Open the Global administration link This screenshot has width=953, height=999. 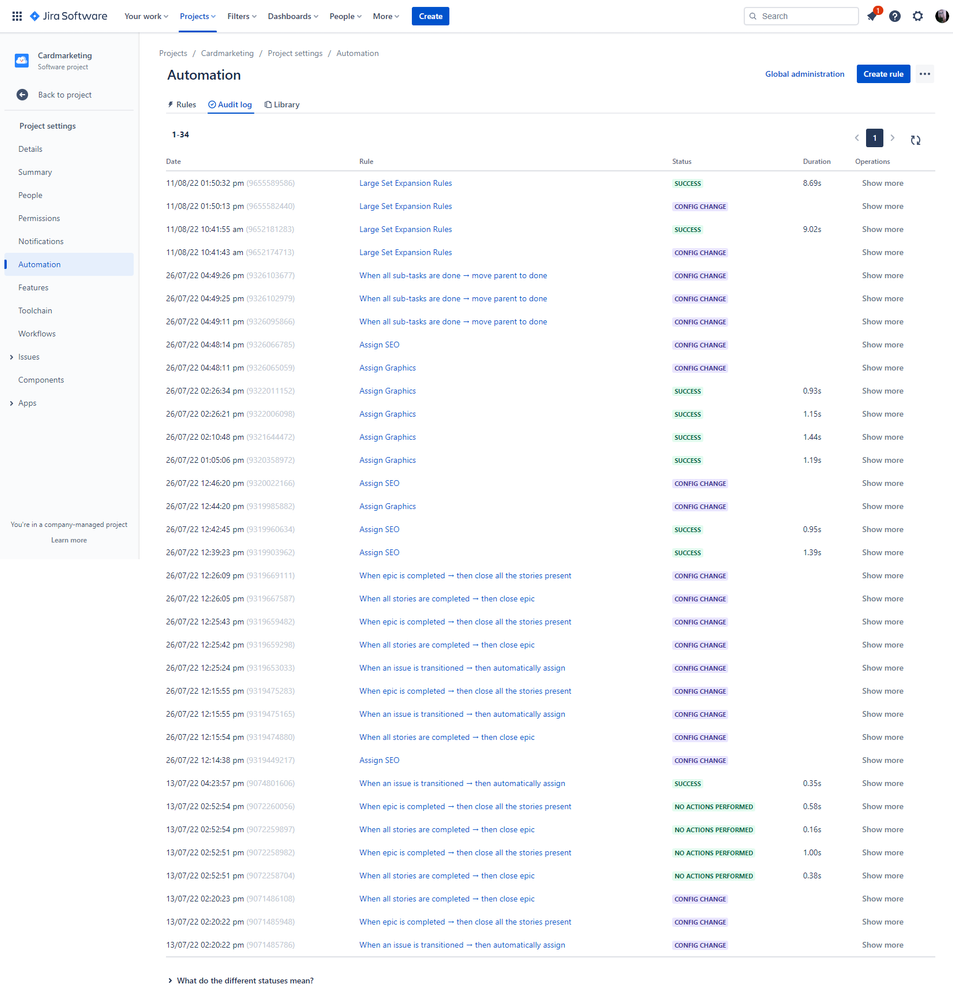point(806,74)
